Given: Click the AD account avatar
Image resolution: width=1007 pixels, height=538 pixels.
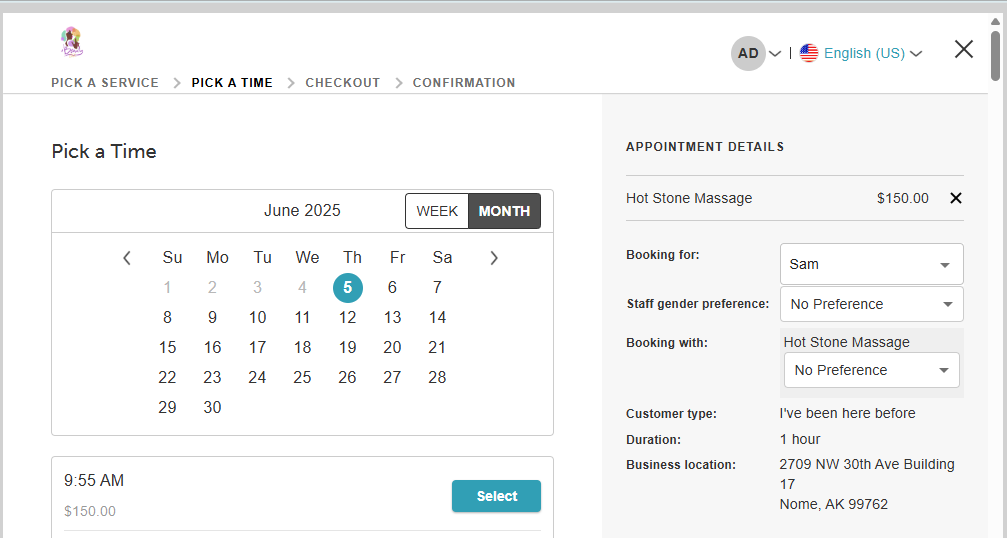Looking at the screenshot, I should pyautogui.click(x=748, y=53).
